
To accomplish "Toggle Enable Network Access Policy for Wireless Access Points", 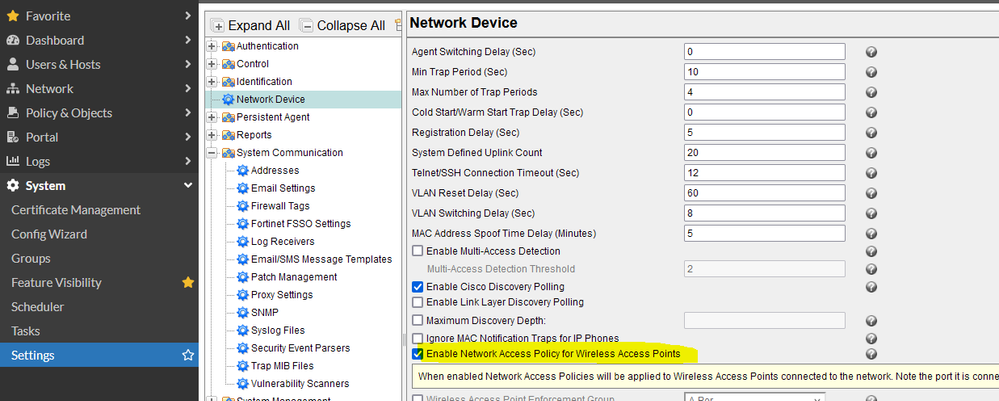I will click(418, 354).
